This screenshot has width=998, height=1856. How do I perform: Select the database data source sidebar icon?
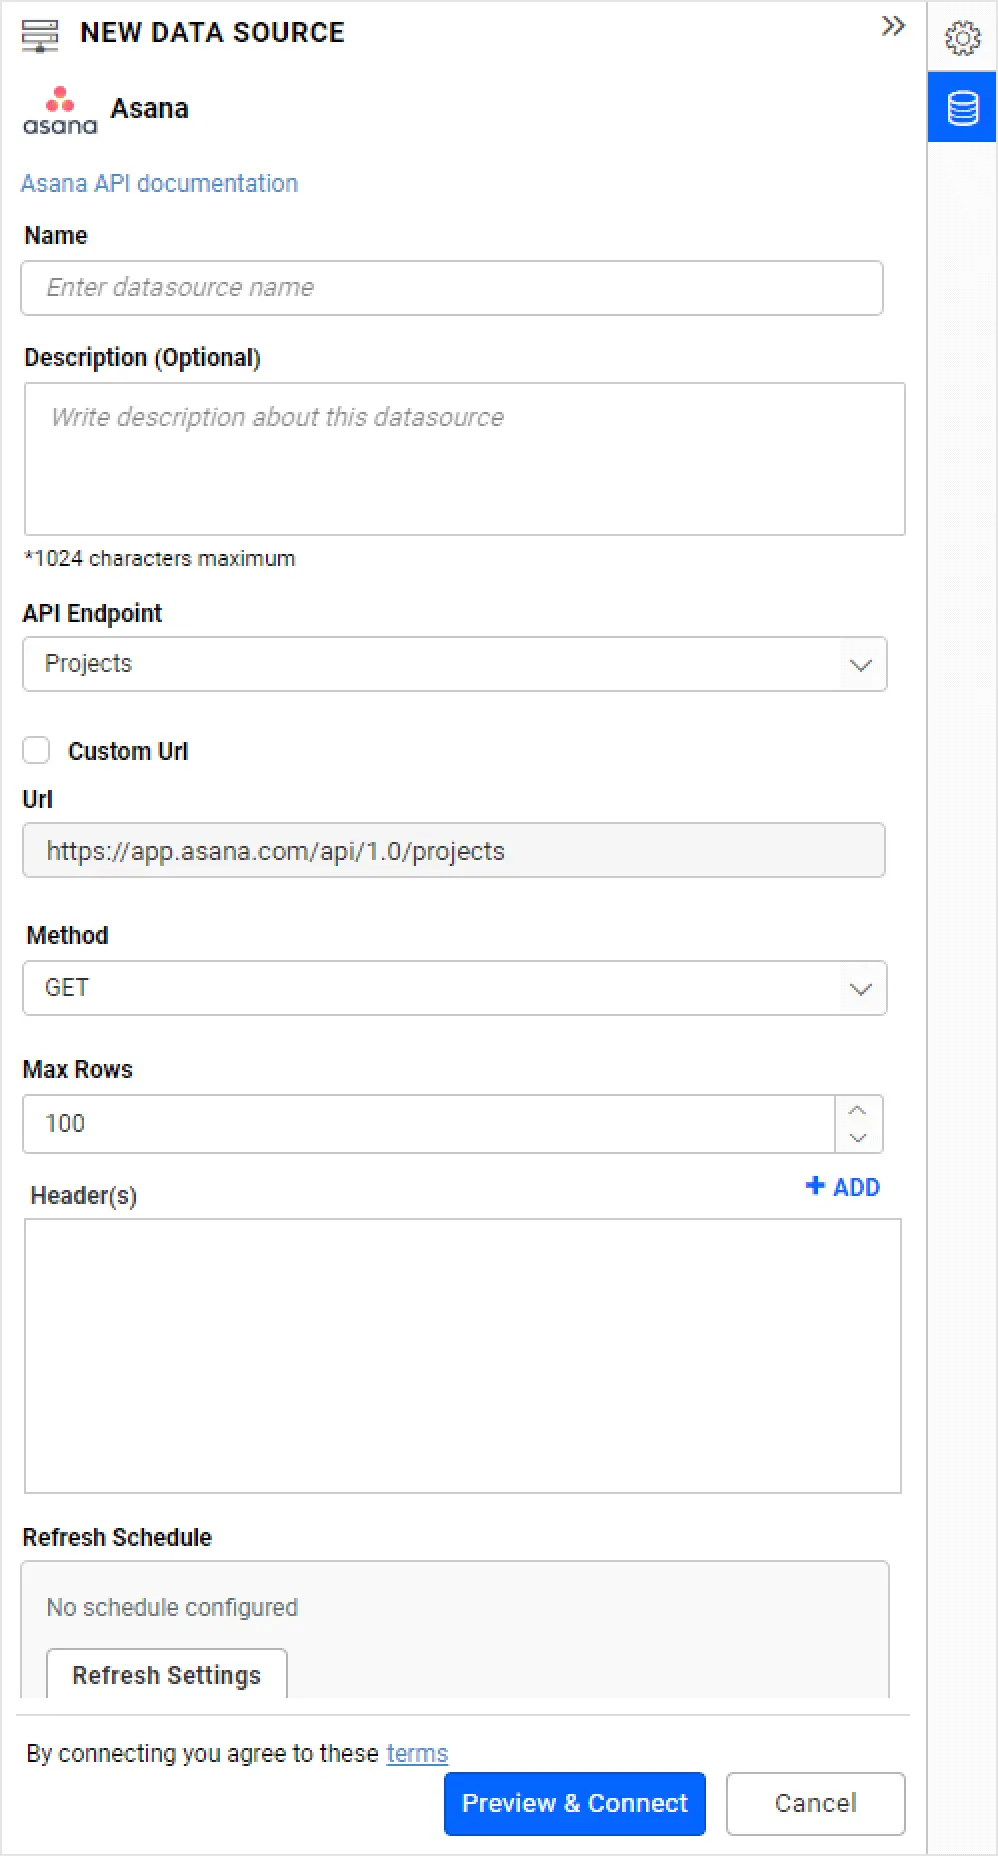[x=962, y=108]
